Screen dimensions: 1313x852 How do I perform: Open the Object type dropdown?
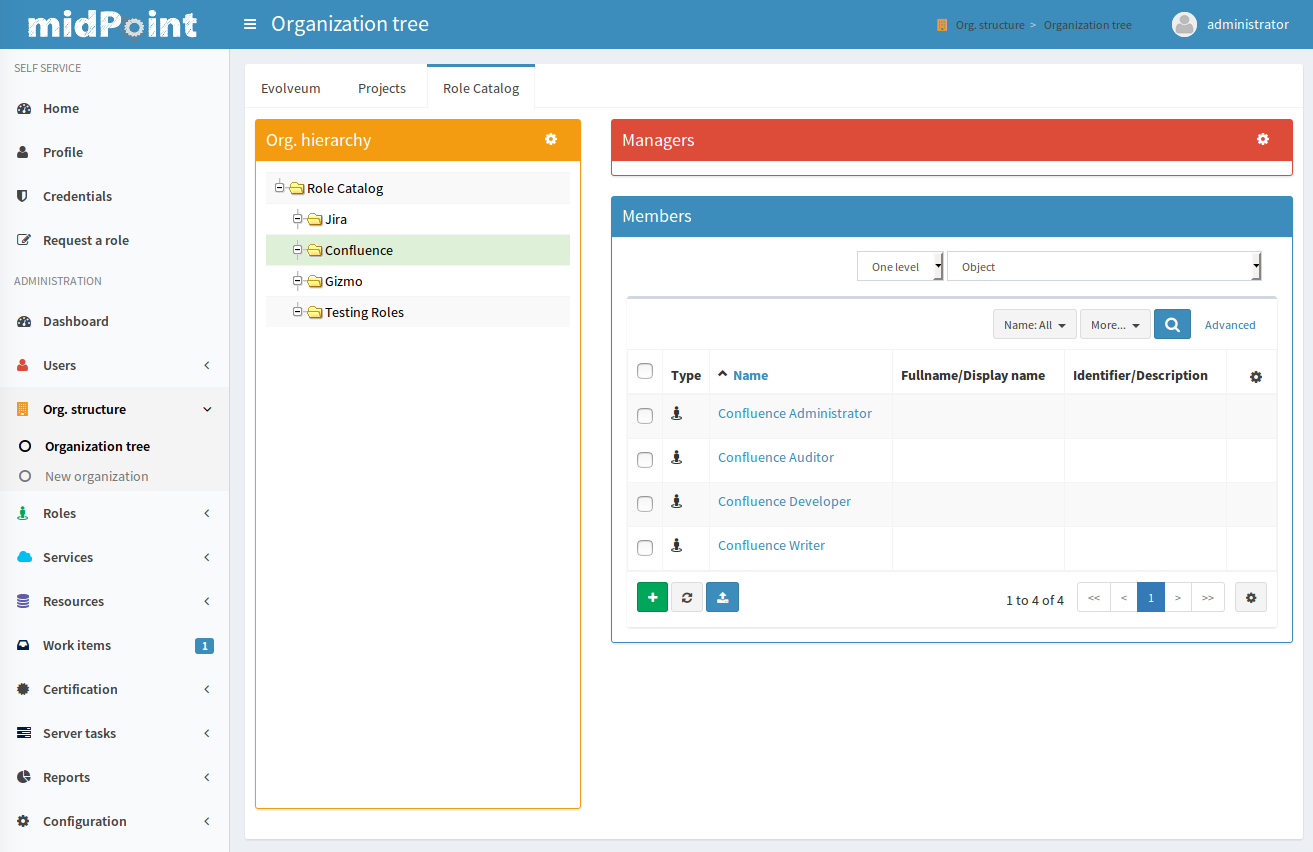[1103, 267]
